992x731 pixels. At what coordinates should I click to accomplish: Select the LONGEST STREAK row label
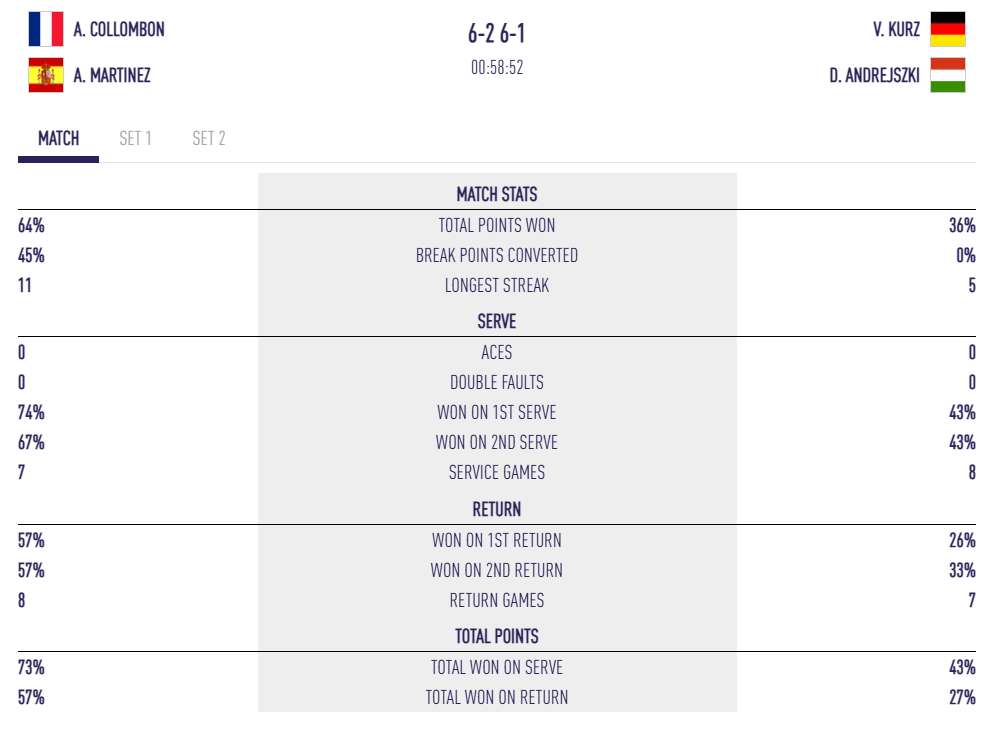pyautogui.click(x=497, y=285)
